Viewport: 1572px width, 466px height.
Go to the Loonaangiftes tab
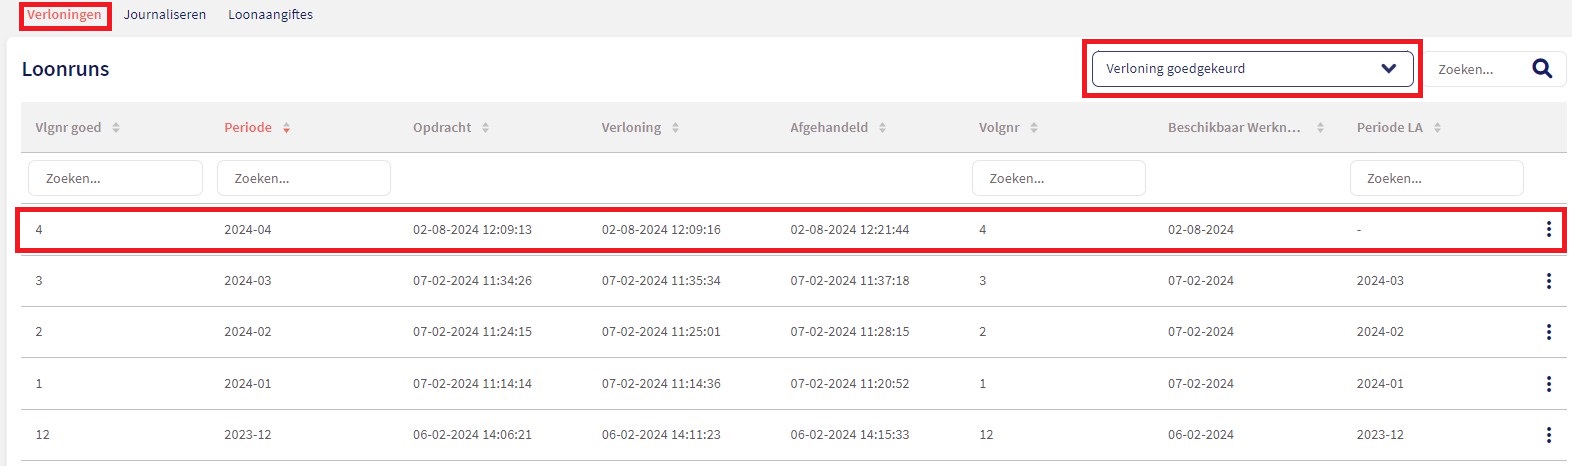[270, 15]
